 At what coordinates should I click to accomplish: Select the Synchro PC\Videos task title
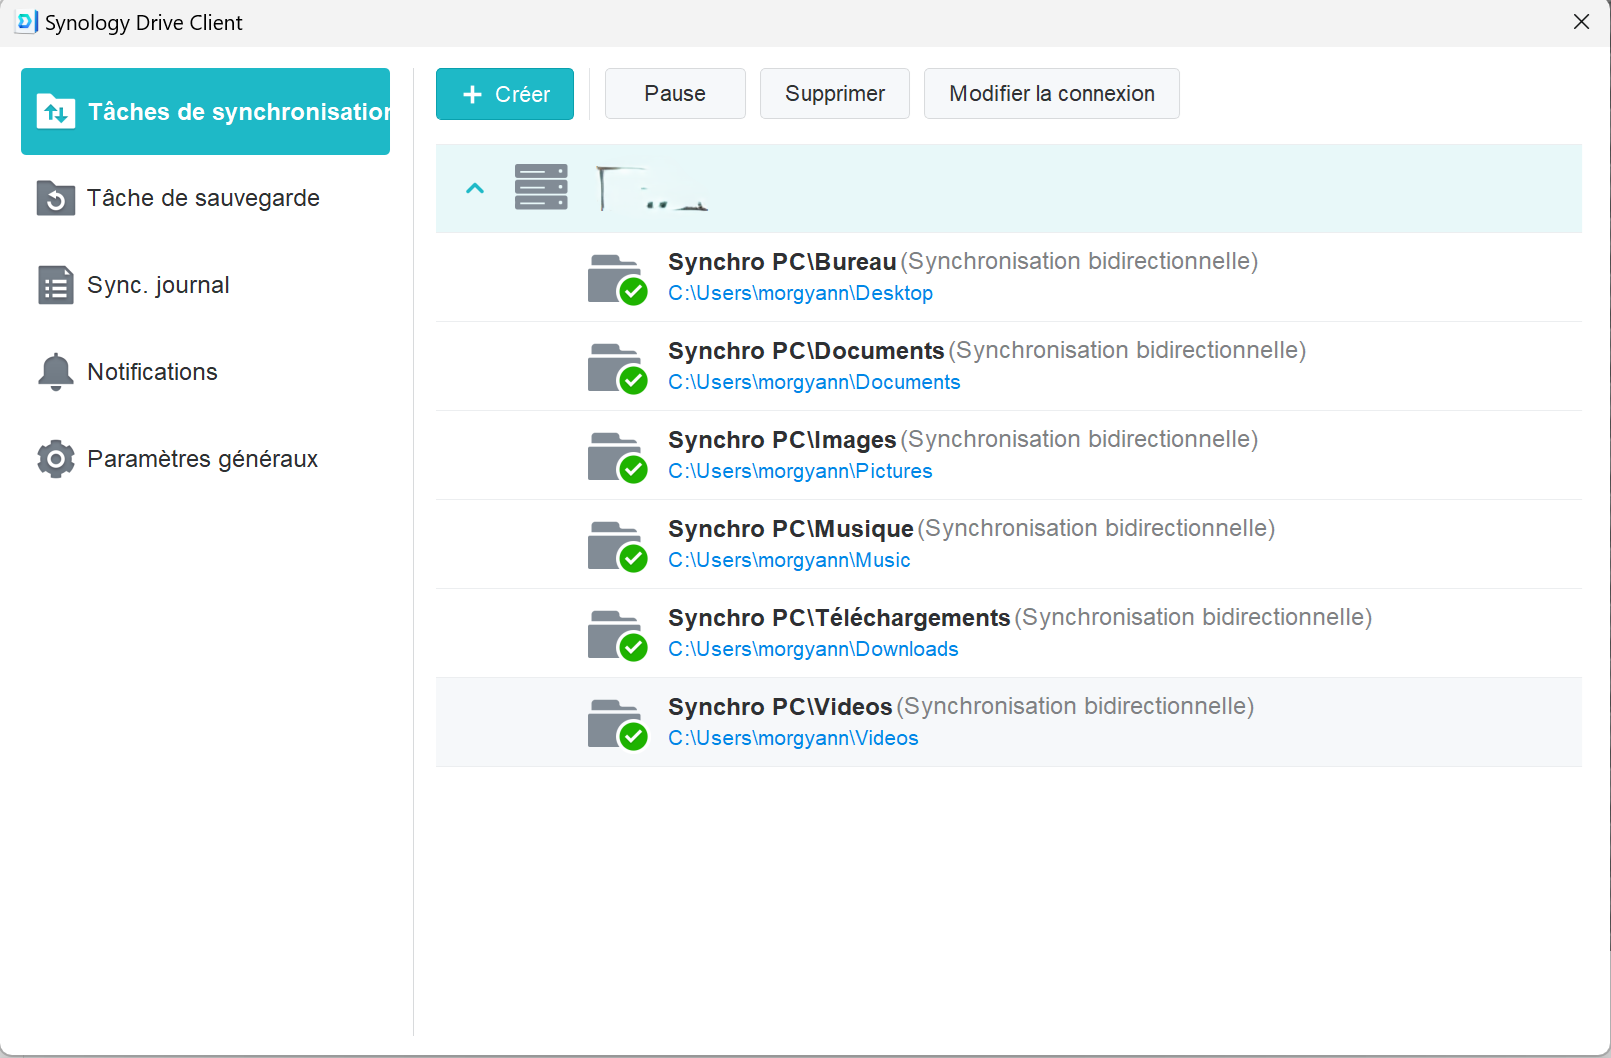coord(780,707)
